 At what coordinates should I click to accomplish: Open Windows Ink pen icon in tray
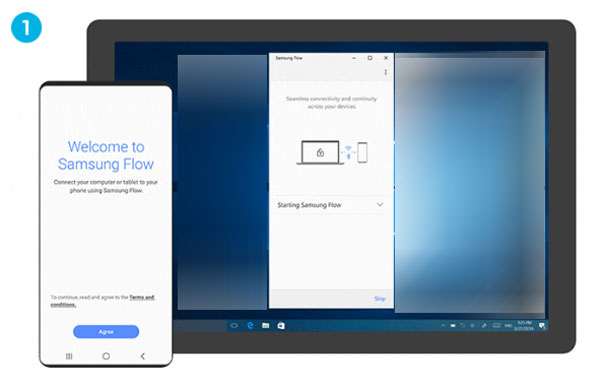pos(484,325)
